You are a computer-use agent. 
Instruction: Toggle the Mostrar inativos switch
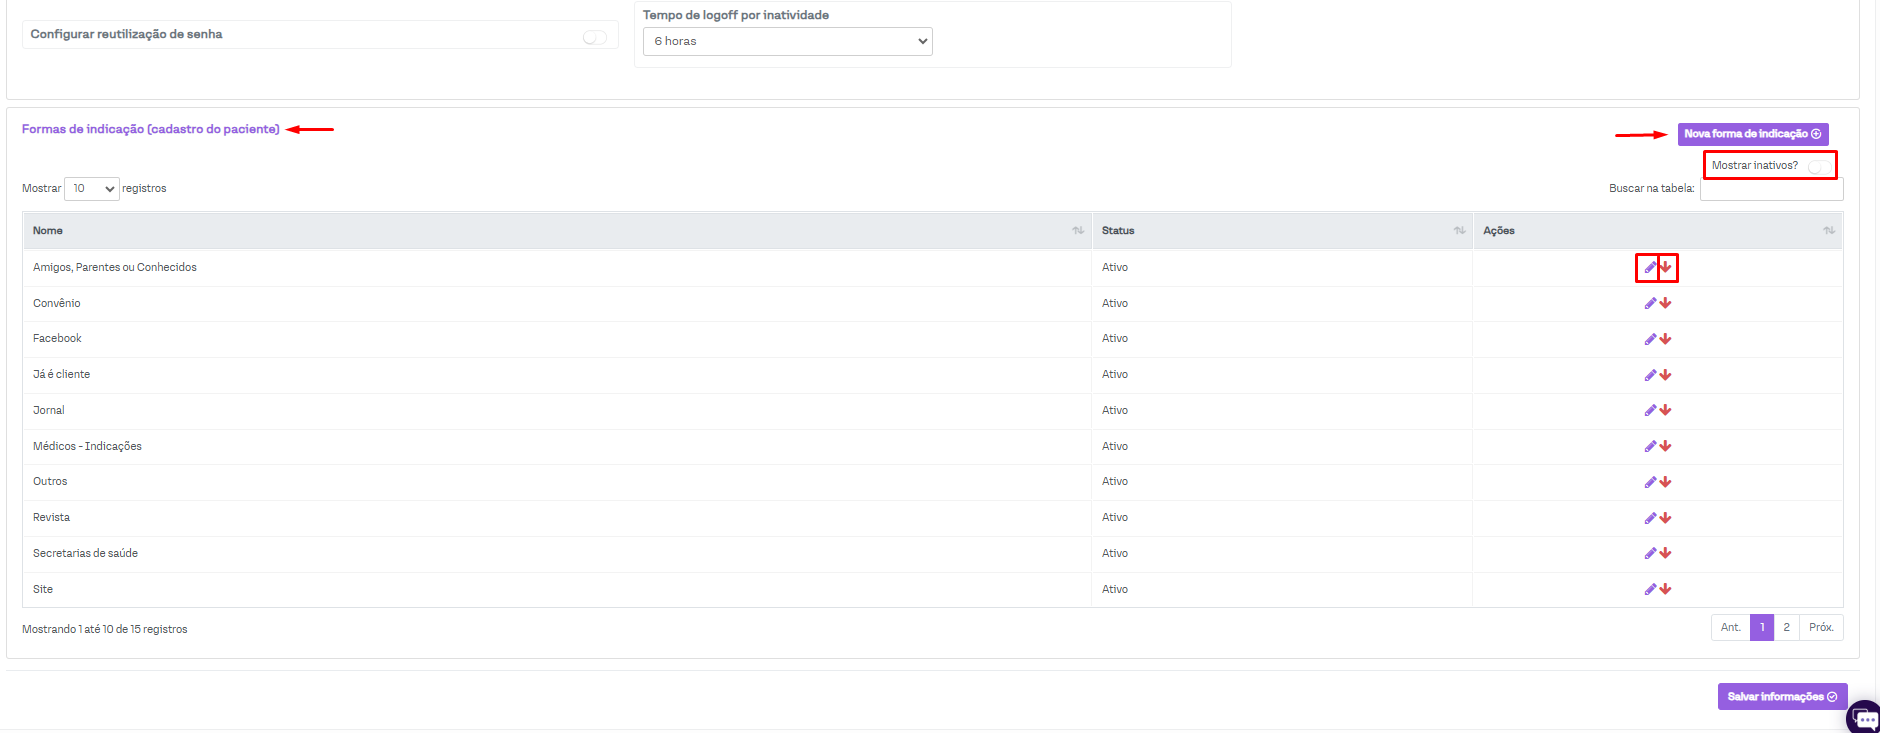[x=1819, y=166]
